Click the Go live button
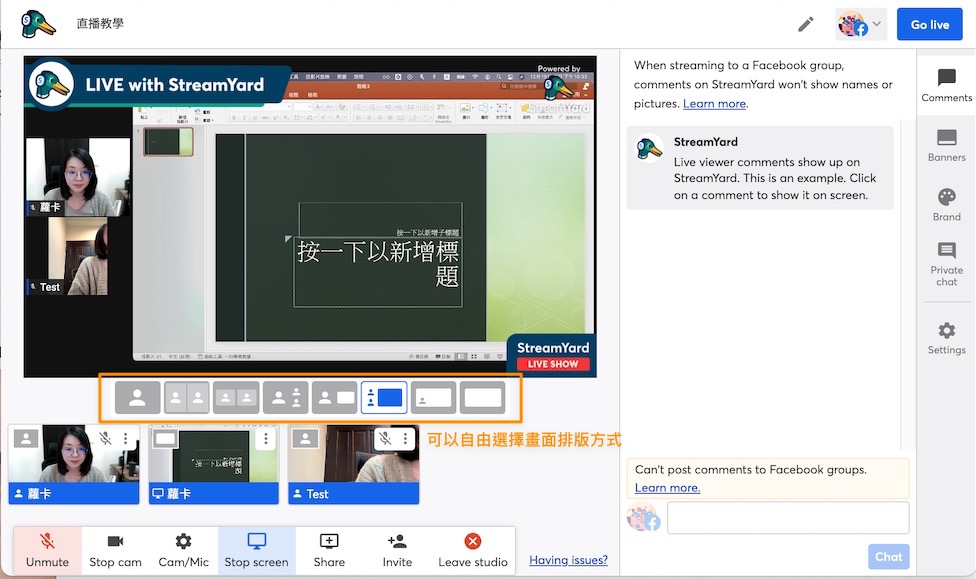Screen dimensions: 976x579 coord(929,25)
